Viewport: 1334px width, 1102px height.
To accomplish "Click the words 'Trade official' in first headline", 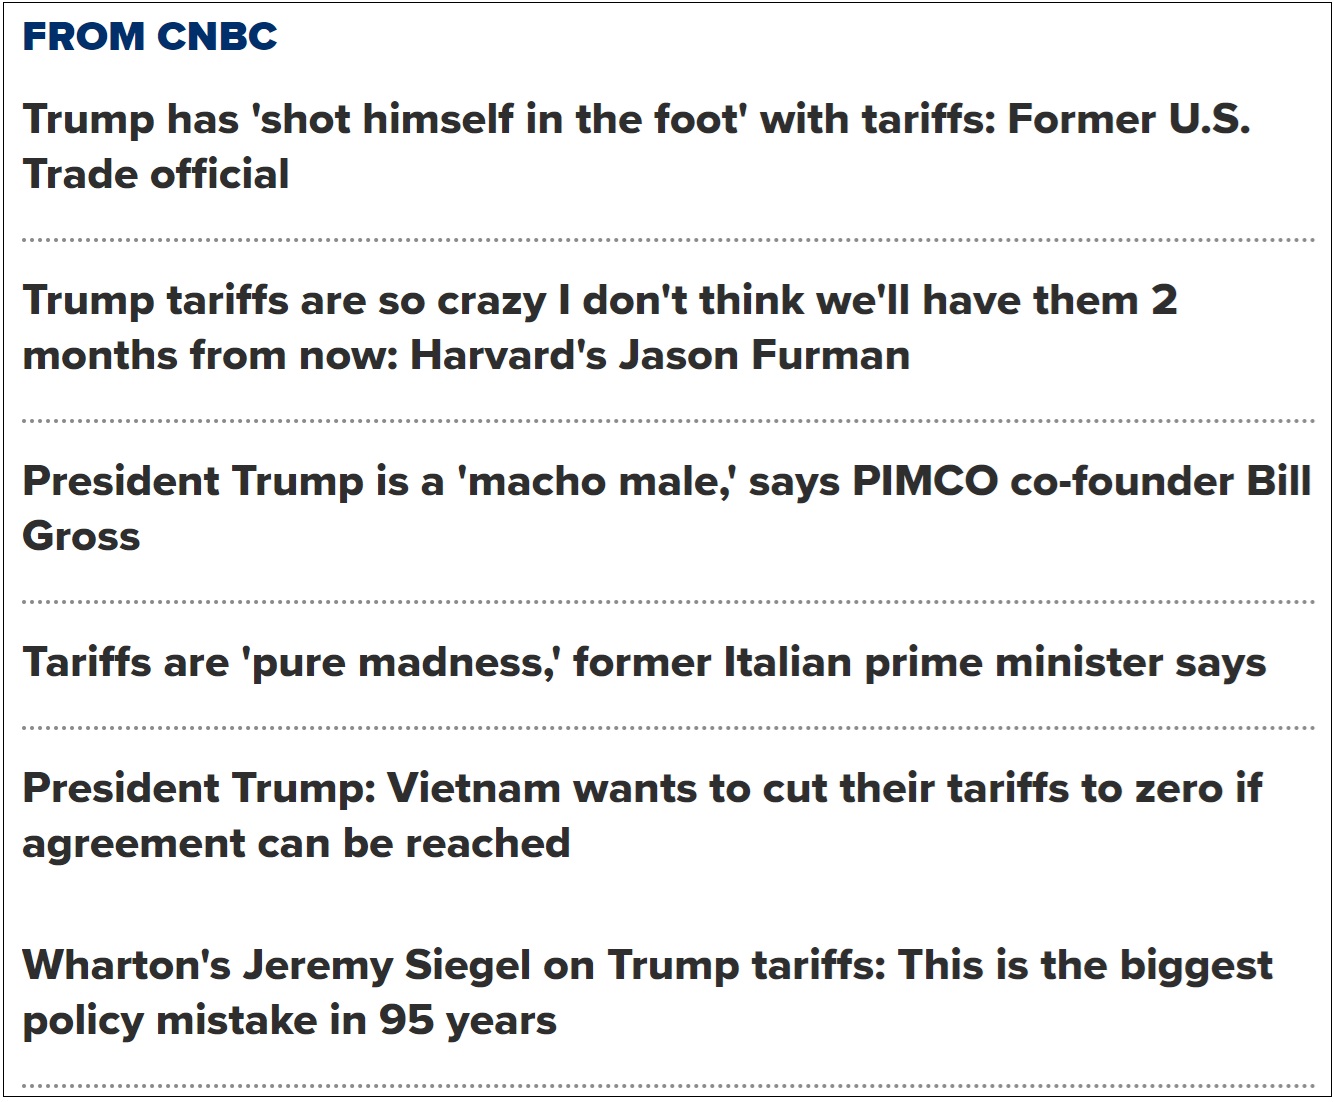I will coord(156,175).
